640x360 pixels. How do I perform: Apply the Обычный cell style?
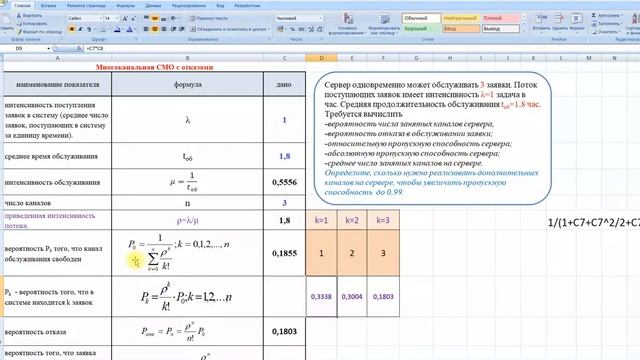421,18
